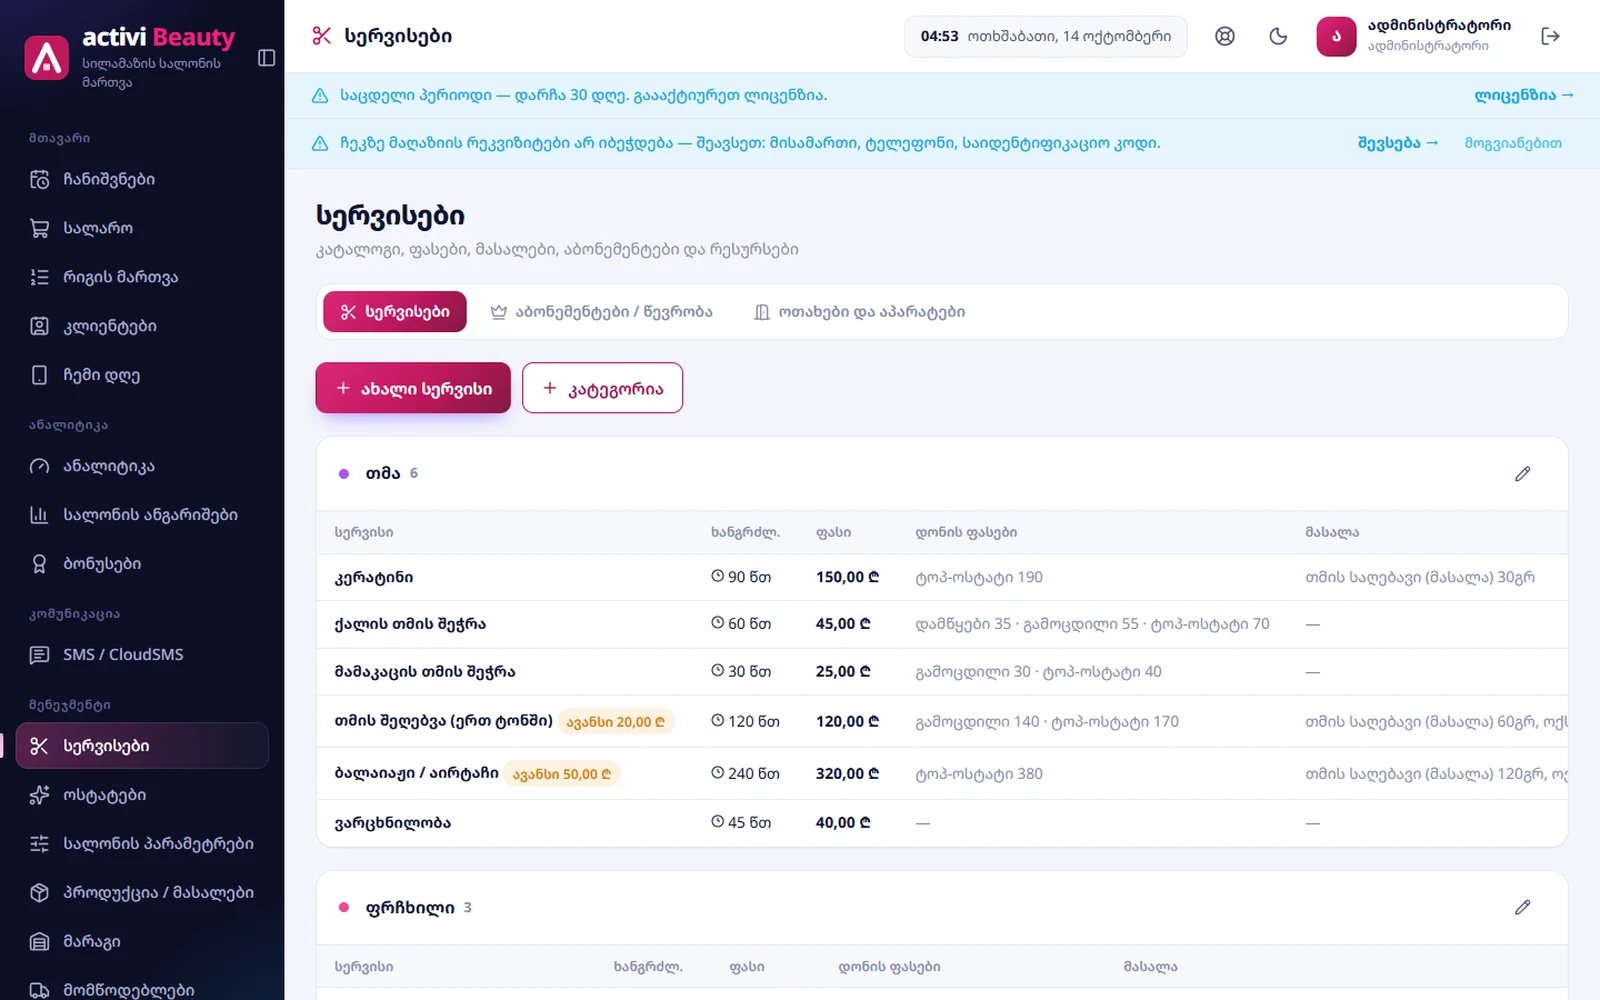Open ანალიტიკა in the sidebar
The image size is (1600, 1000).
click(x=142, y=466)
